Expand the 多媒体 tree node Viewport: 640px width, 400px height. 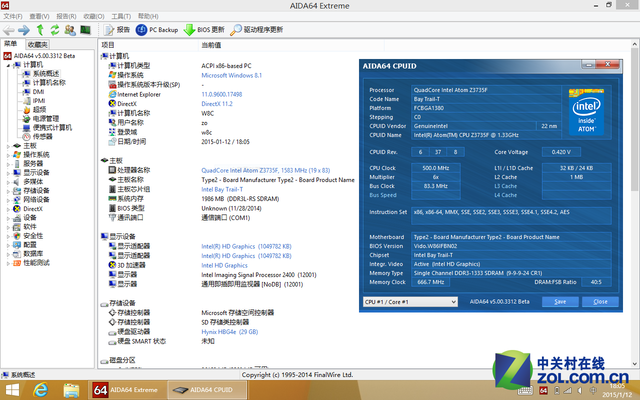(8, 182)
